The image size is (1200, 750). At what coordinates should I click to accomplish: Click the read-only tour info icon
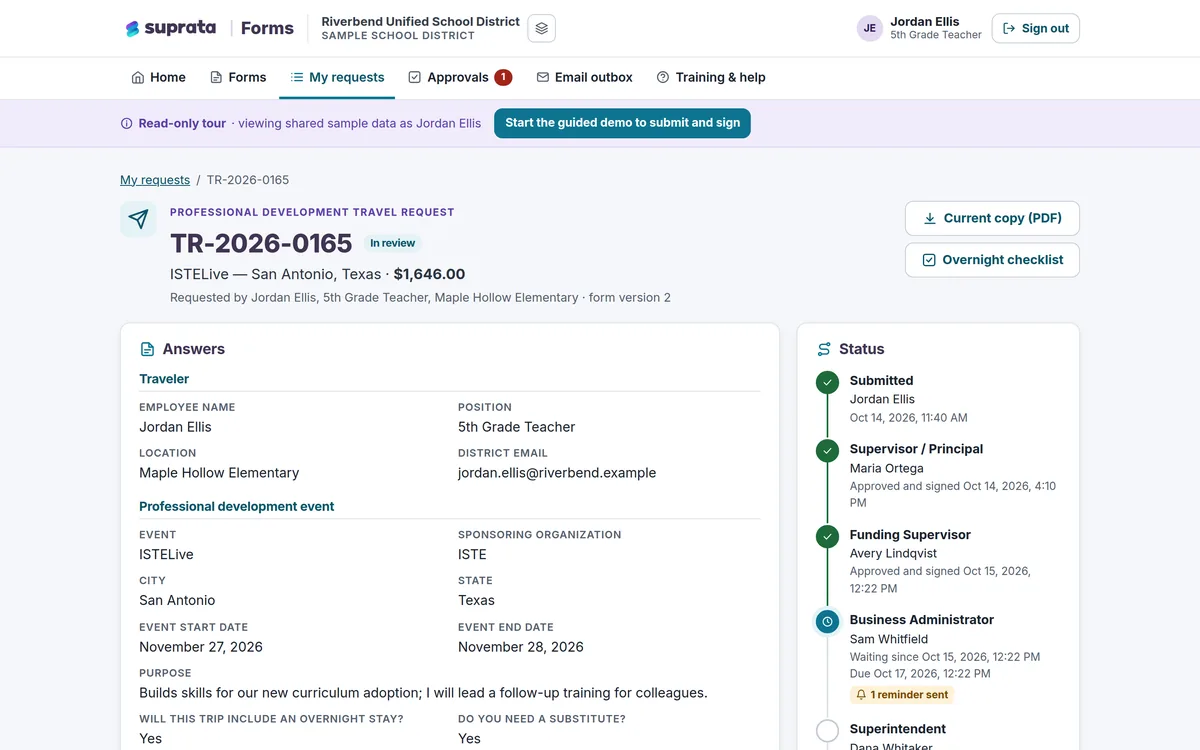[x=126, y=124]
